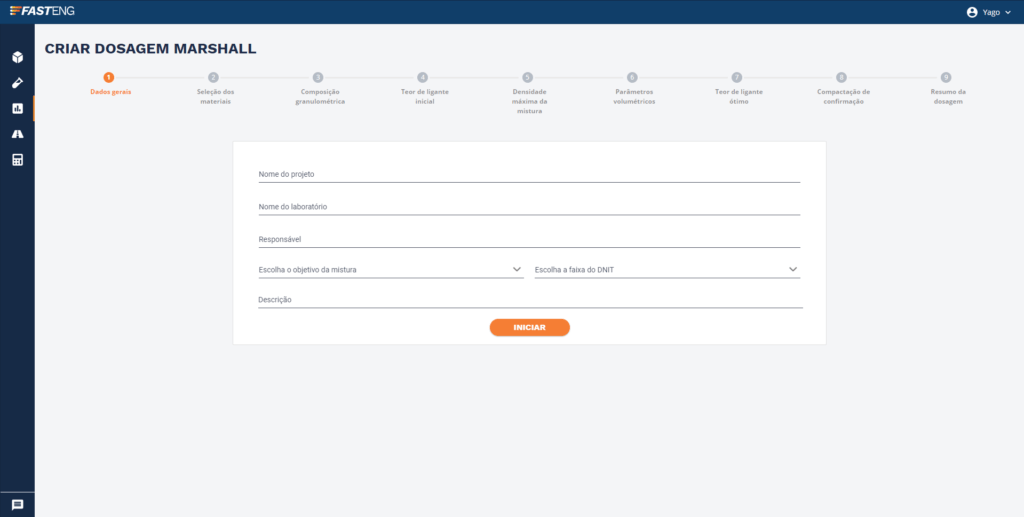Screen dimensions: 1024x517
Task: Go to step 3 'Composição granulométrica'
Action: click(318, 78)
